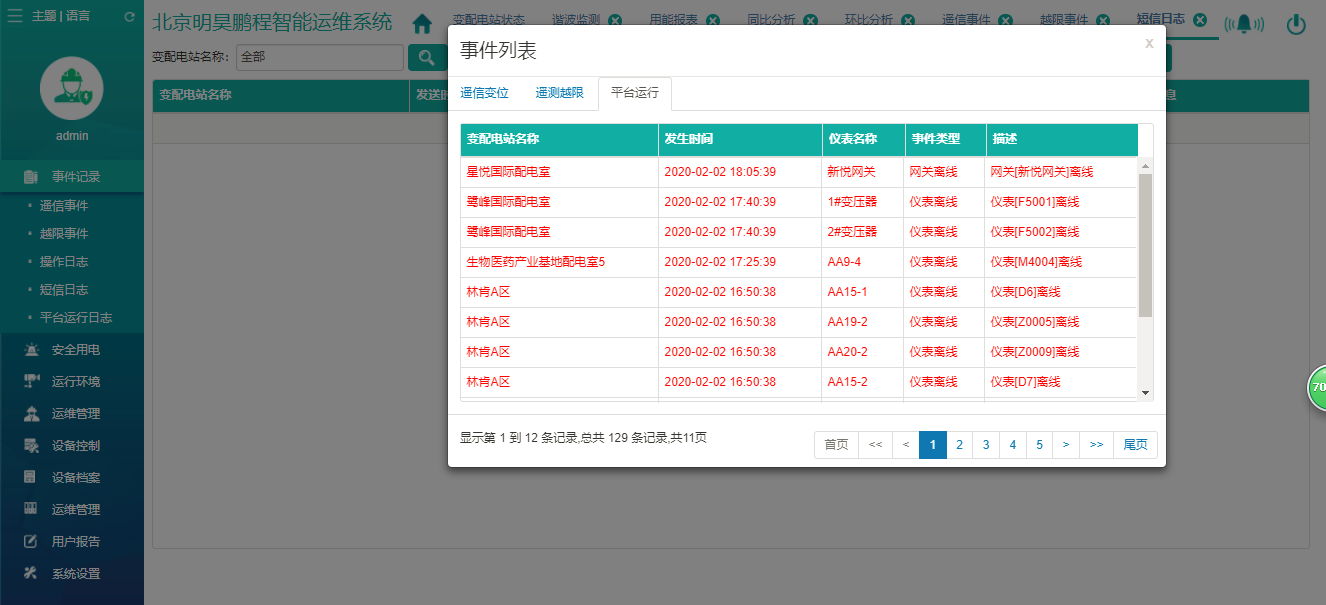Image resolution: width=1326 pixels, height=605 pixels.
Task: Click the admin avatar picture
Action: (x=72, y=88)
